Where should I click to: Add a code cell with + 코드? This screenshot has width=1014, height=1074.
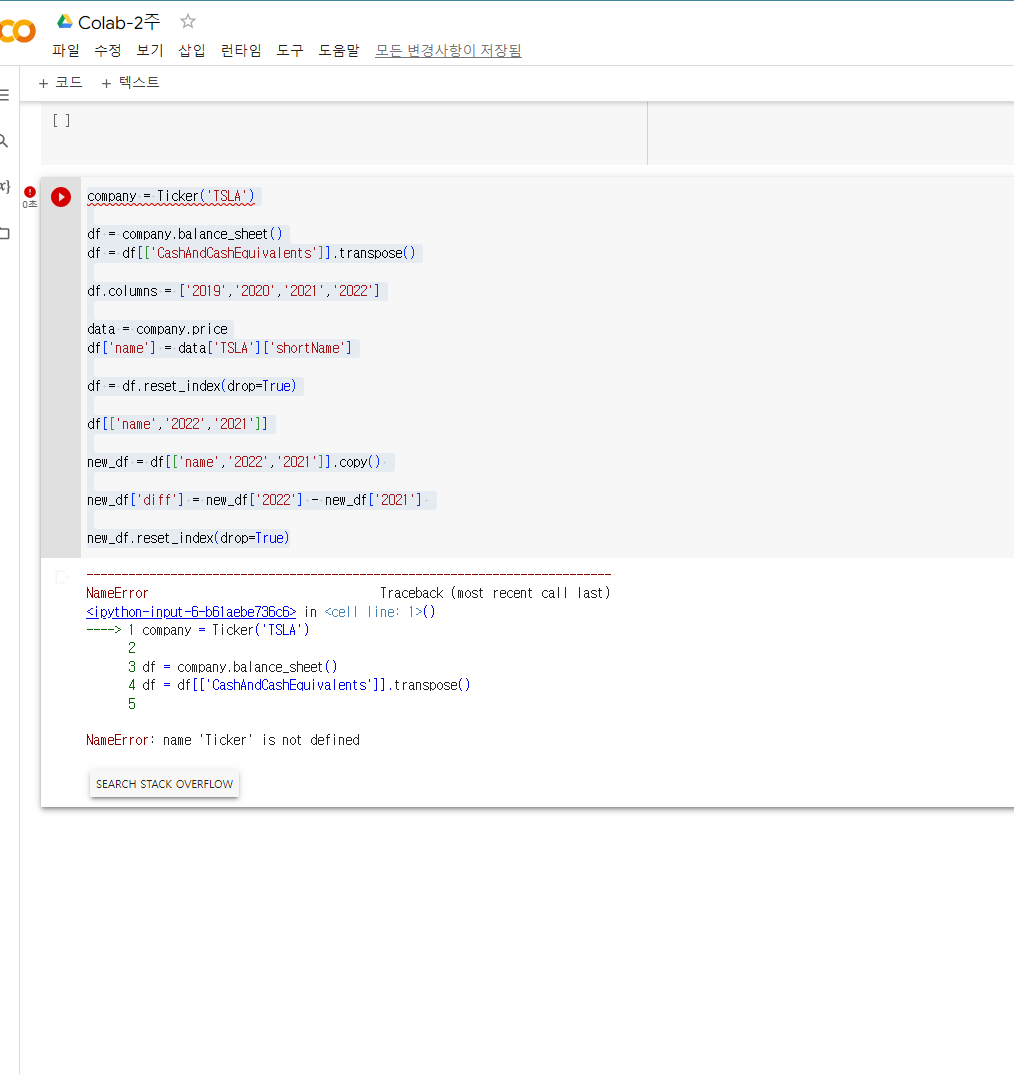pos(60,83)
